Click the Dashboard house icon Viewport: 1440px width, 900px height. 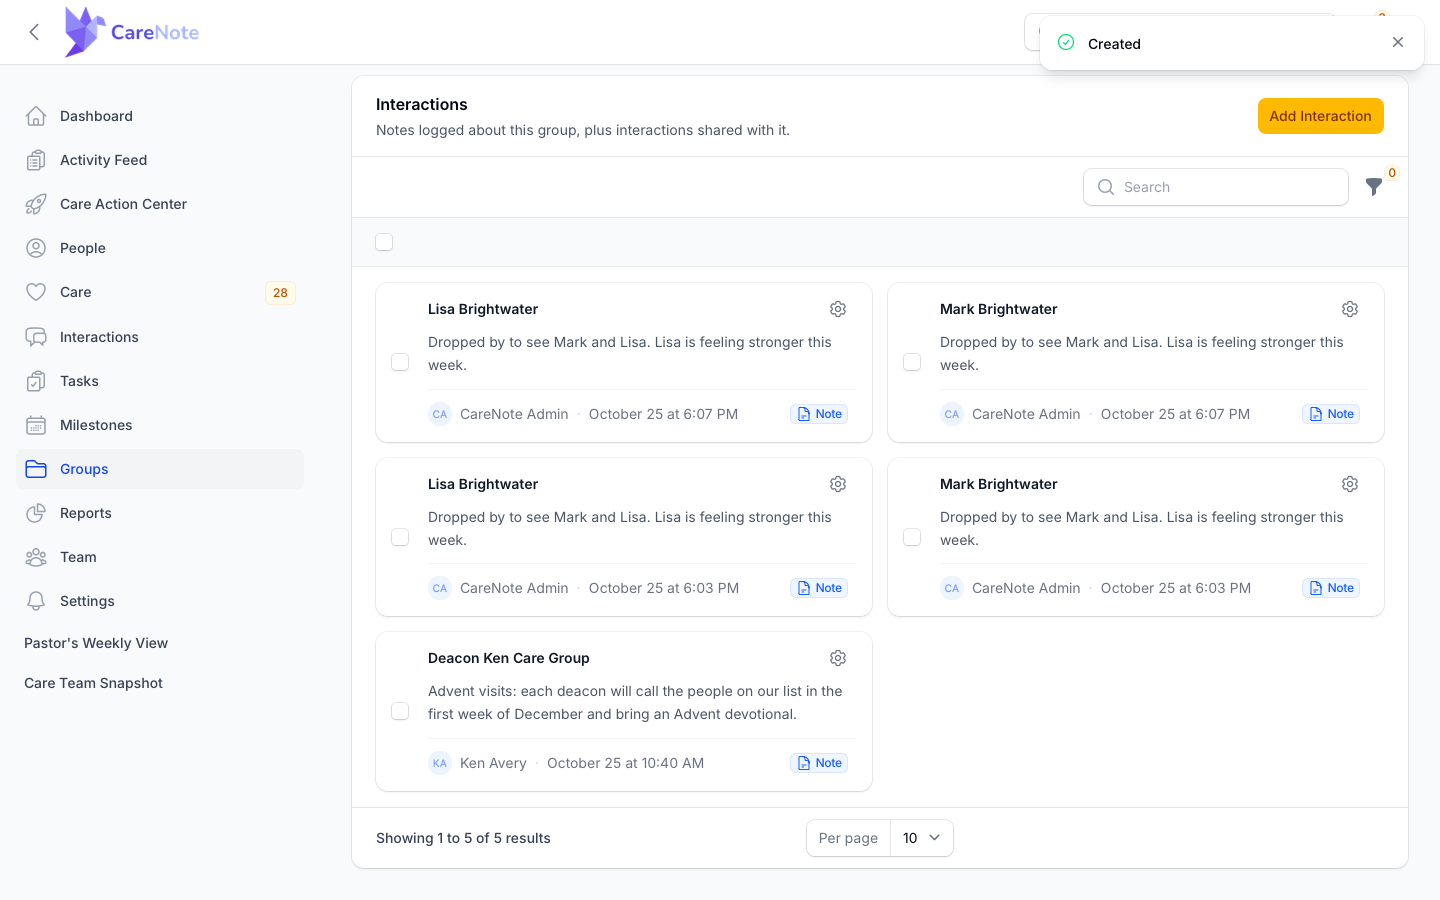pos(36,116)
